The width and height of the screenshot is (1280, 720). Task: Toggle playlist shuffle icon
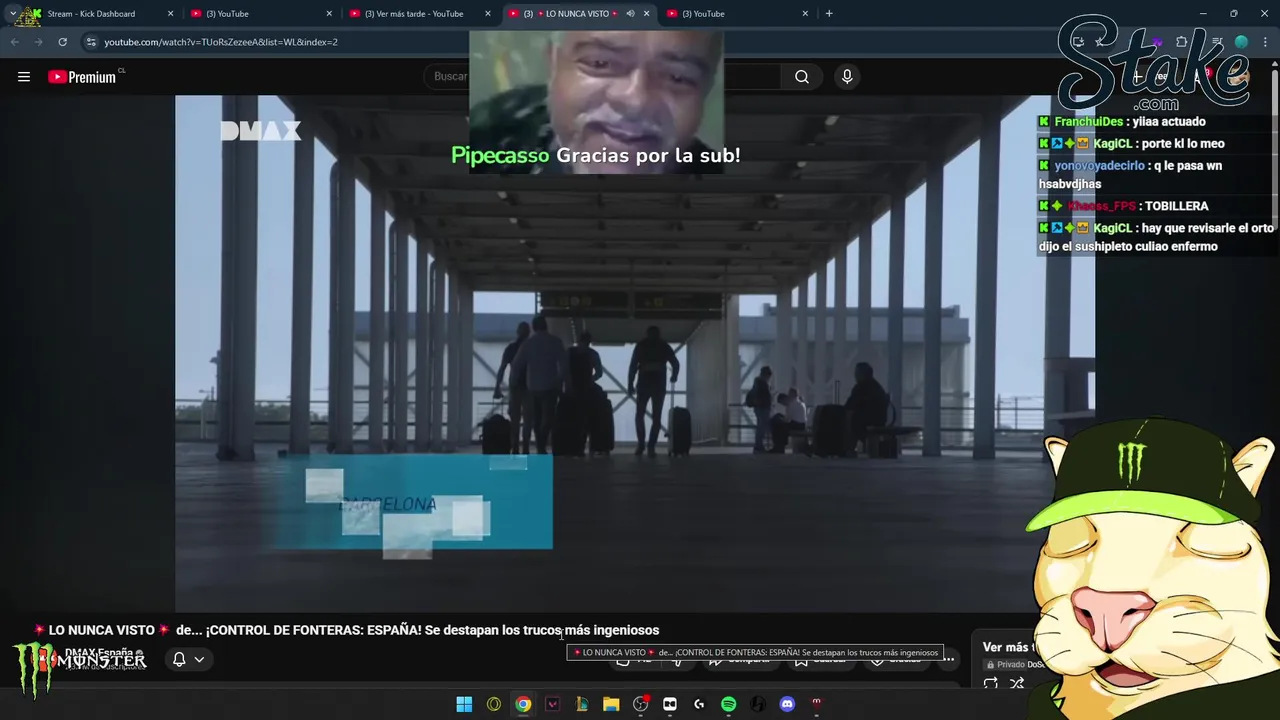click(x=1017, y=684)
